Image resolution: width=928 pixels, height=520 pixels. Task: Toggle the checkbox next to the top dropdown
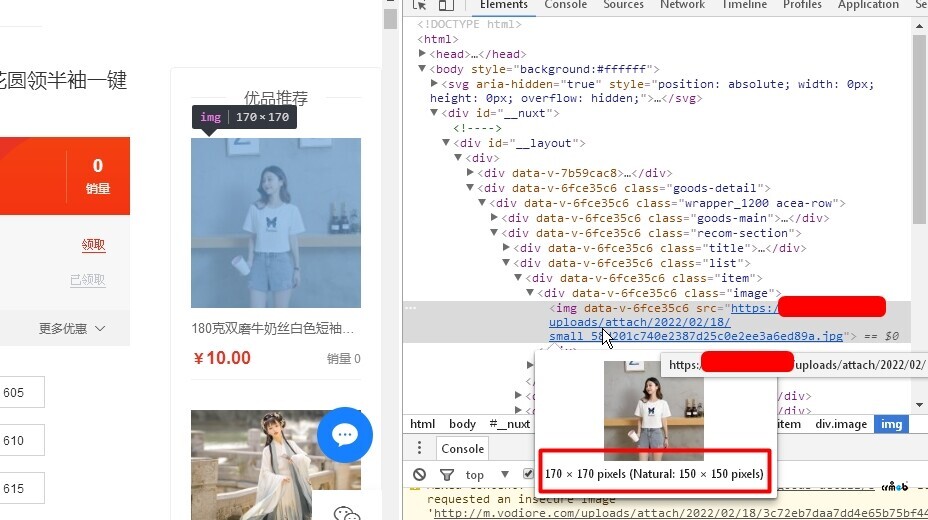click(x=528, y=473)
